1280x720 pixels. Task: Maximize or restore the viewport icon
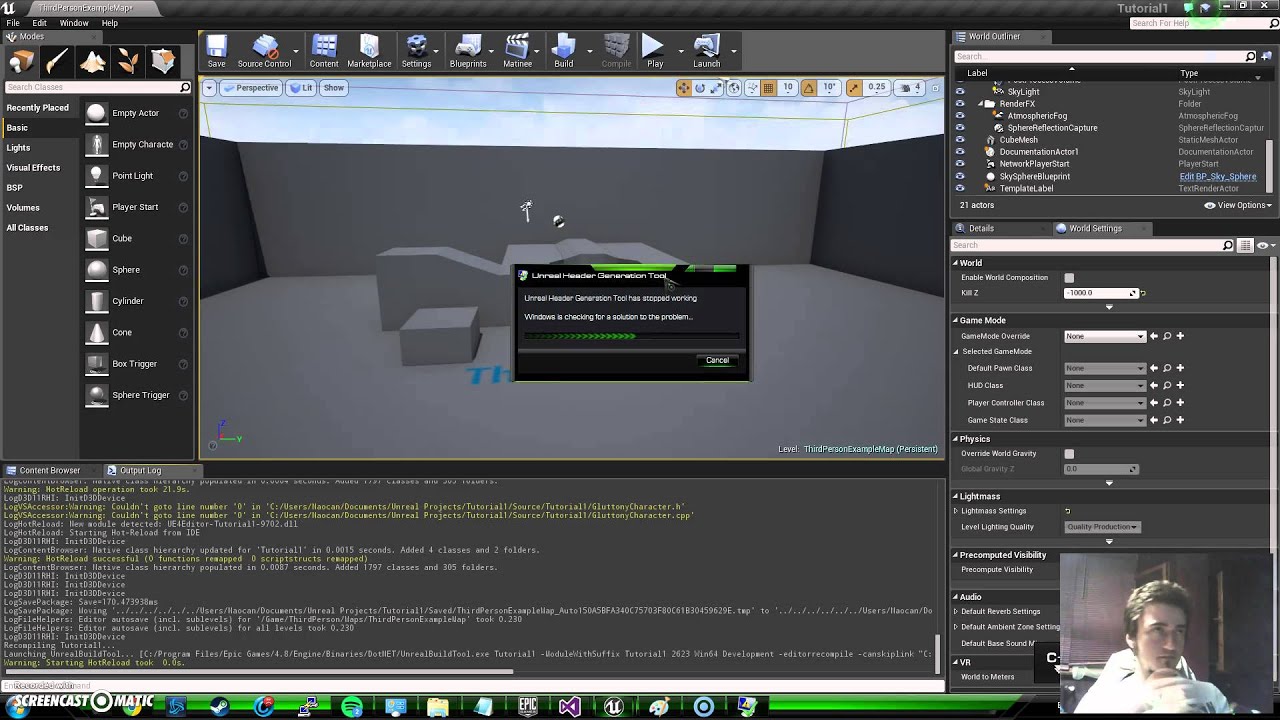point(935,88)
